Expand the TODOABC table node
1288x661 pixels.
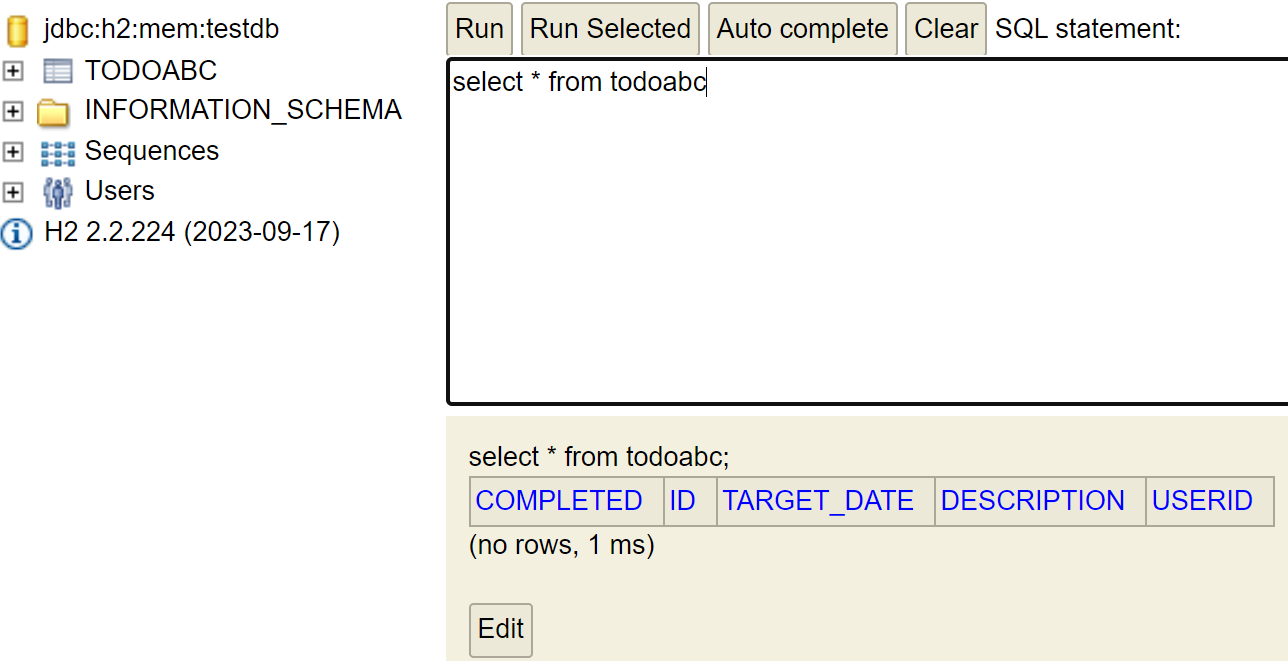[x=13, y=72]
